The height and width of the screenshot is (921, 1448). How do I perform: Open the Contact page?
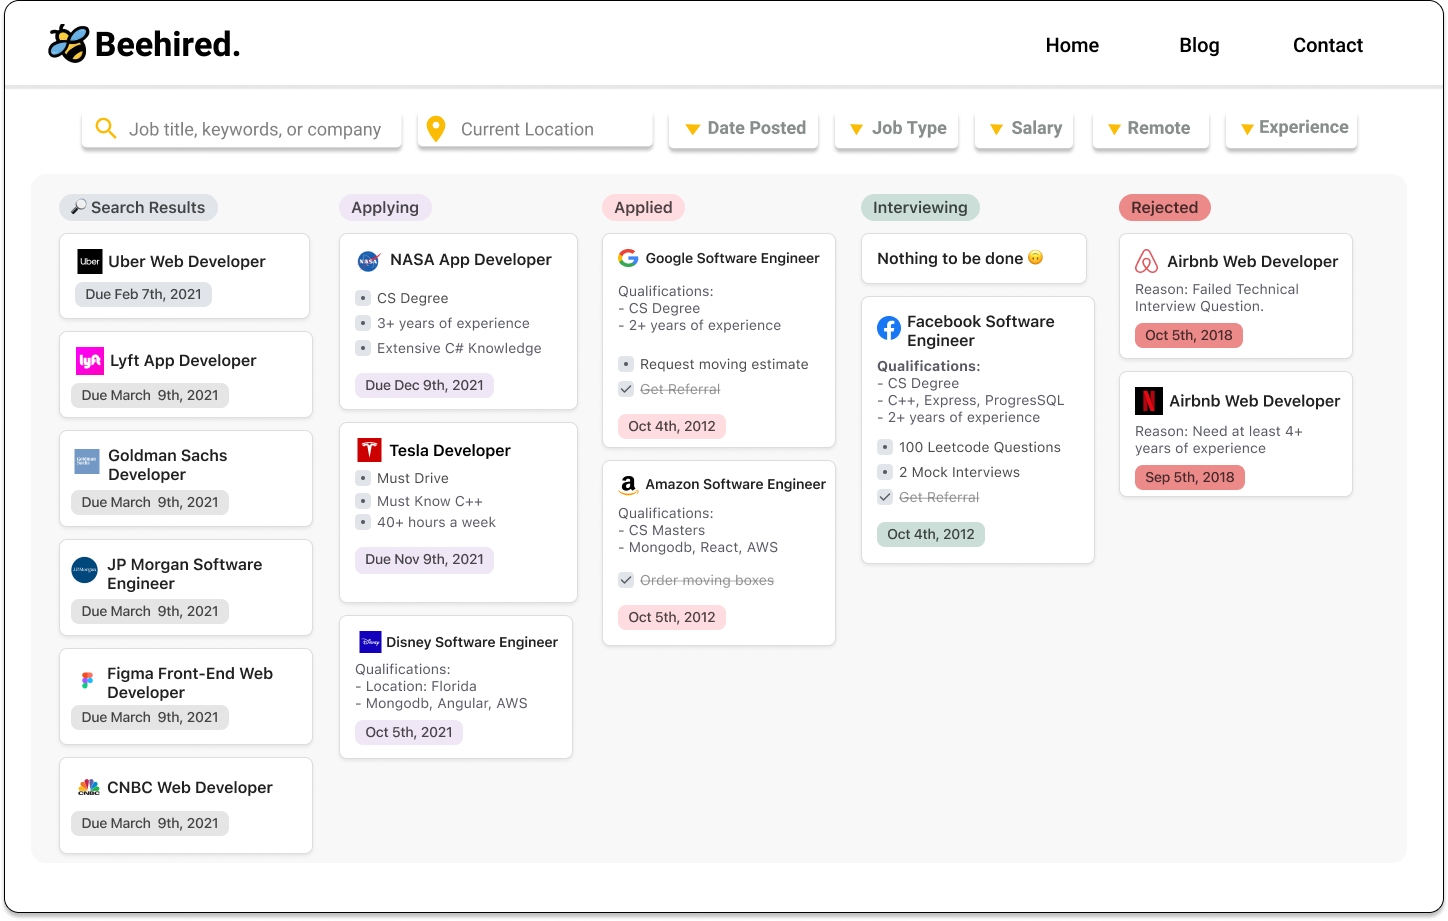tap(1327, 45)
